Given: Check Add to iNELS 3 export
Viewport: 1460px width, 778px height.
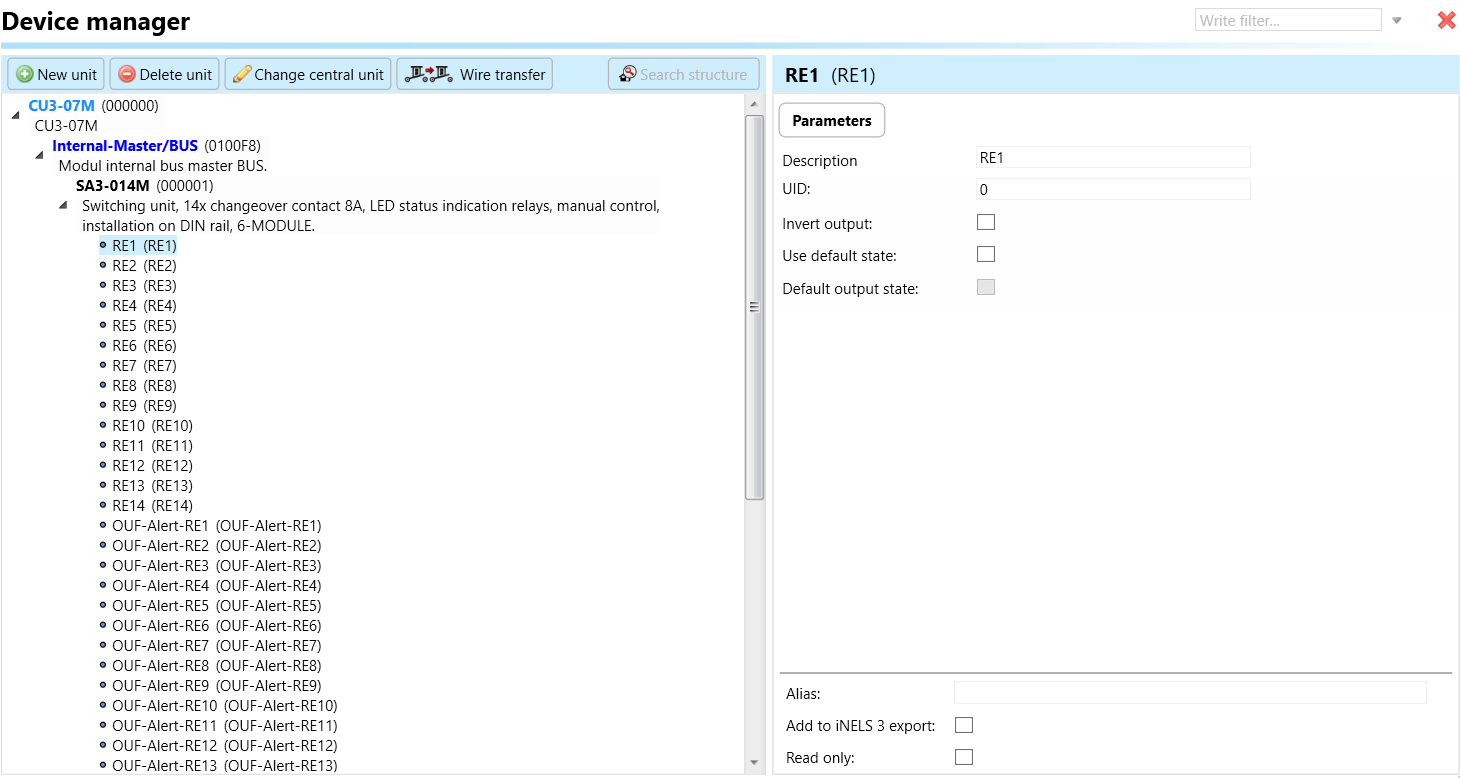Looking at the screenshot, I should [x=964, y=725].
